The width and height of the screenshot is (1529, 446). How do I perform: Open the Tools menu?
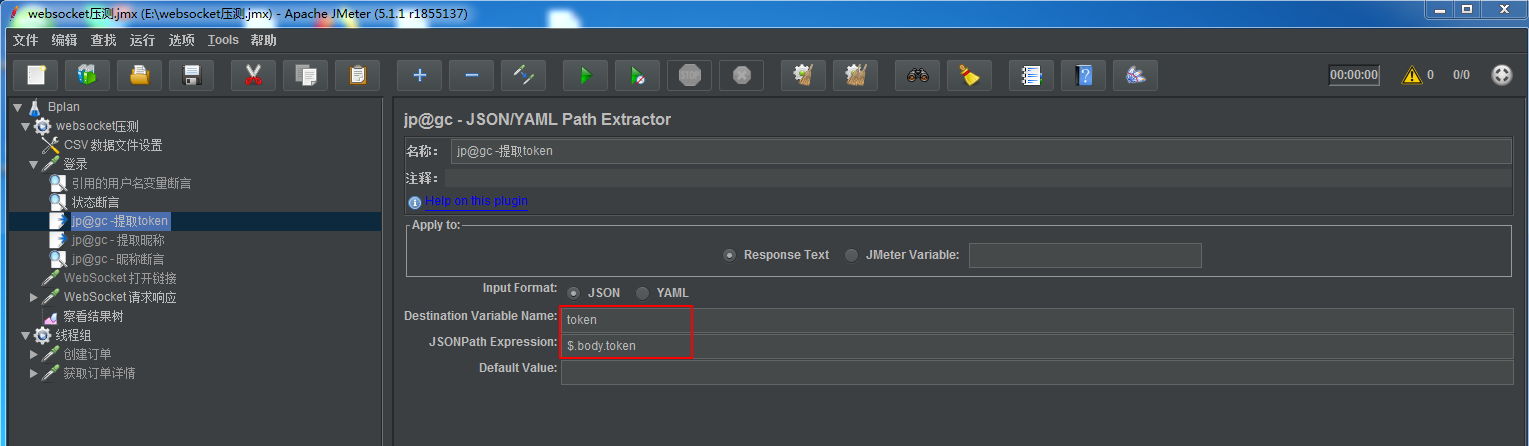point(223,40)
